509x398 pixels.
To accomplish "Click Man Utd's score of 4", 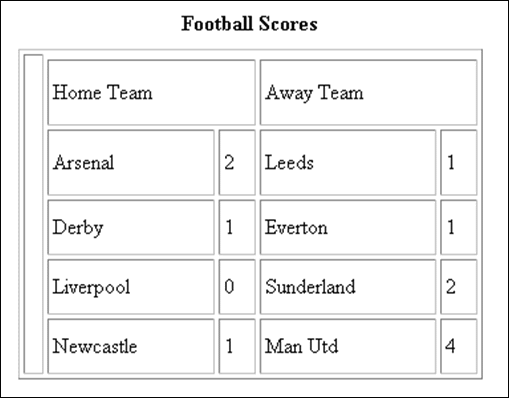I will point(459,346).
